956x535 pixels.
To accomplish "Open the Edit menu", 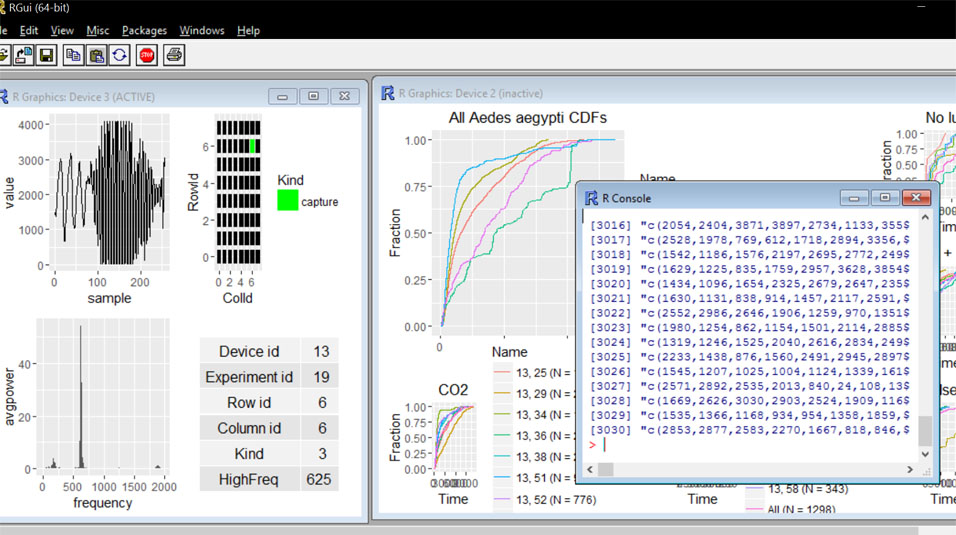I will click(29, 31).
